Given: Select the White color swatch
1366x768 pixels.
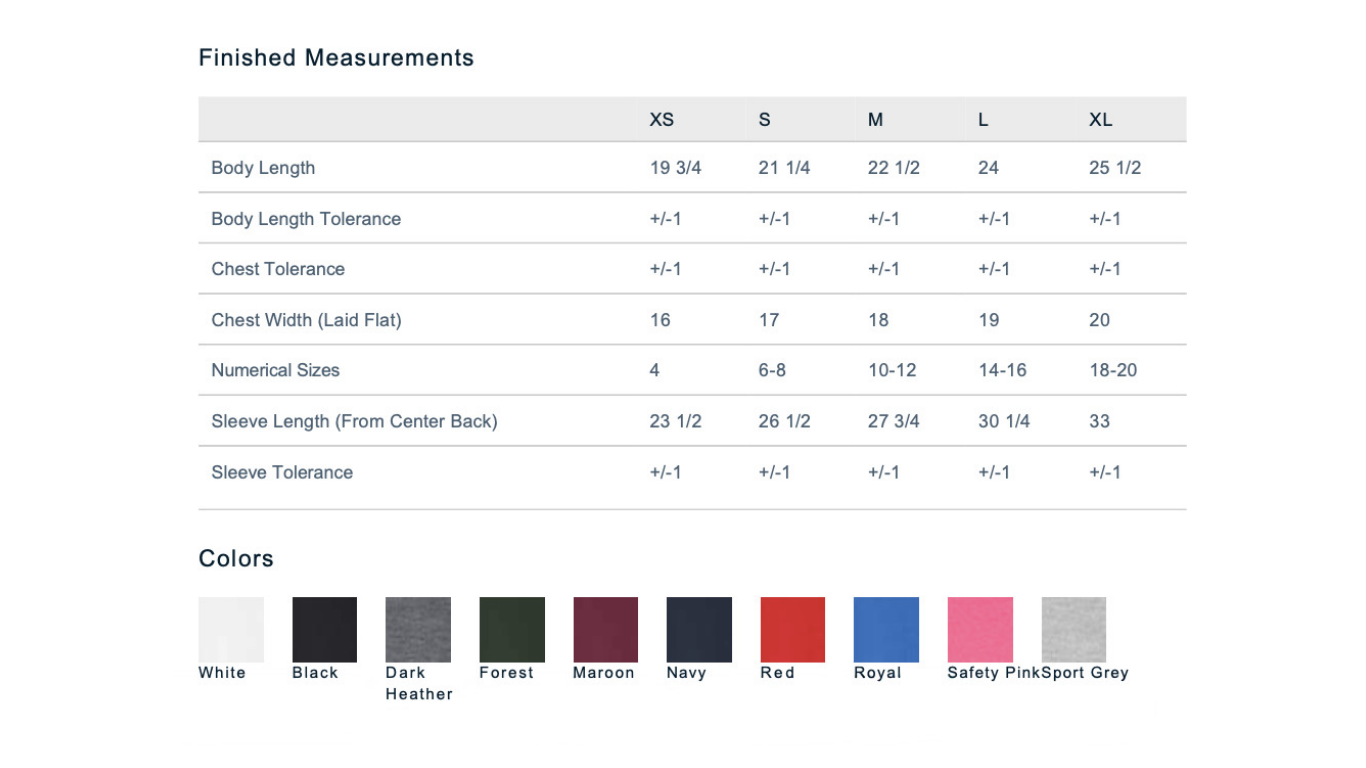Looking at the screenshot, I should click(231, 629).
